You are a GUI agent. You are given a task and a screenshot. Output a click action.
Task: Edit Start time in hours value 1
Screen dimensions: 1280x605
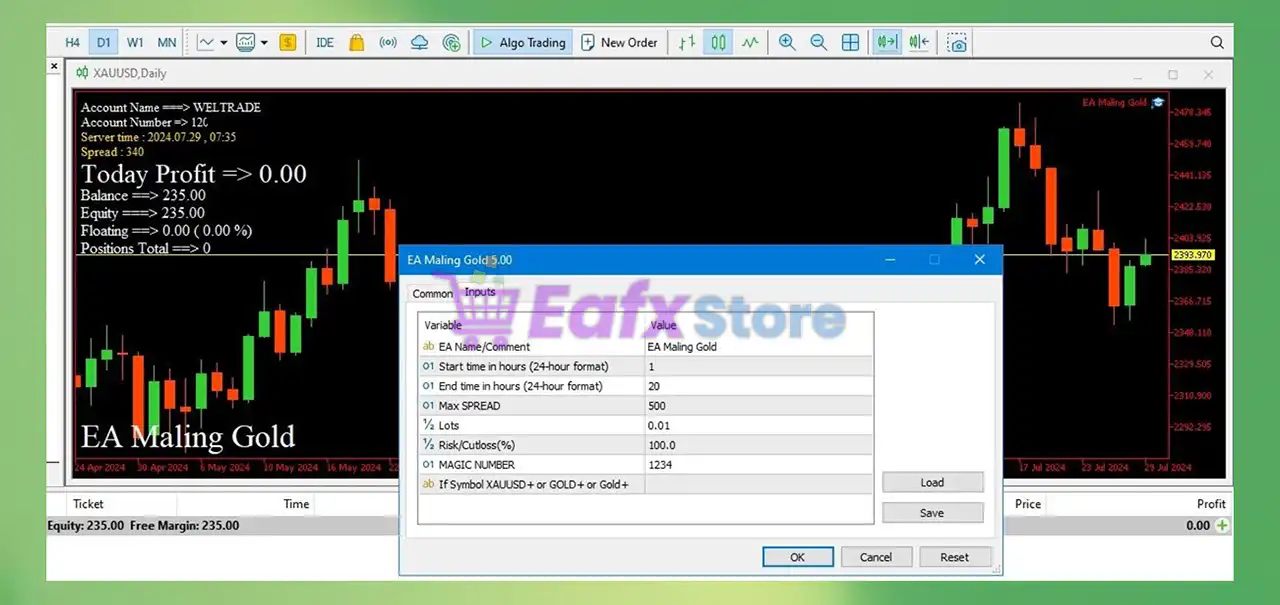[x=758, y=367]
